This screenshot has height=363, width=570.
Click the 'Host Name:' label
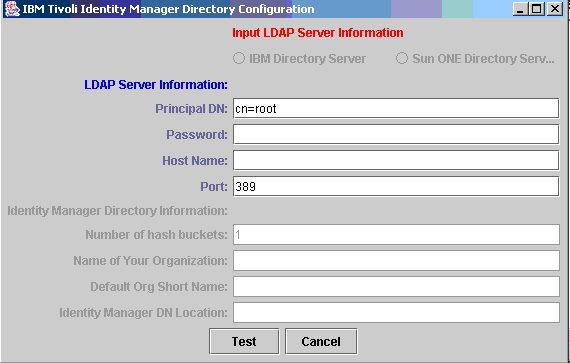coord(195,161)
